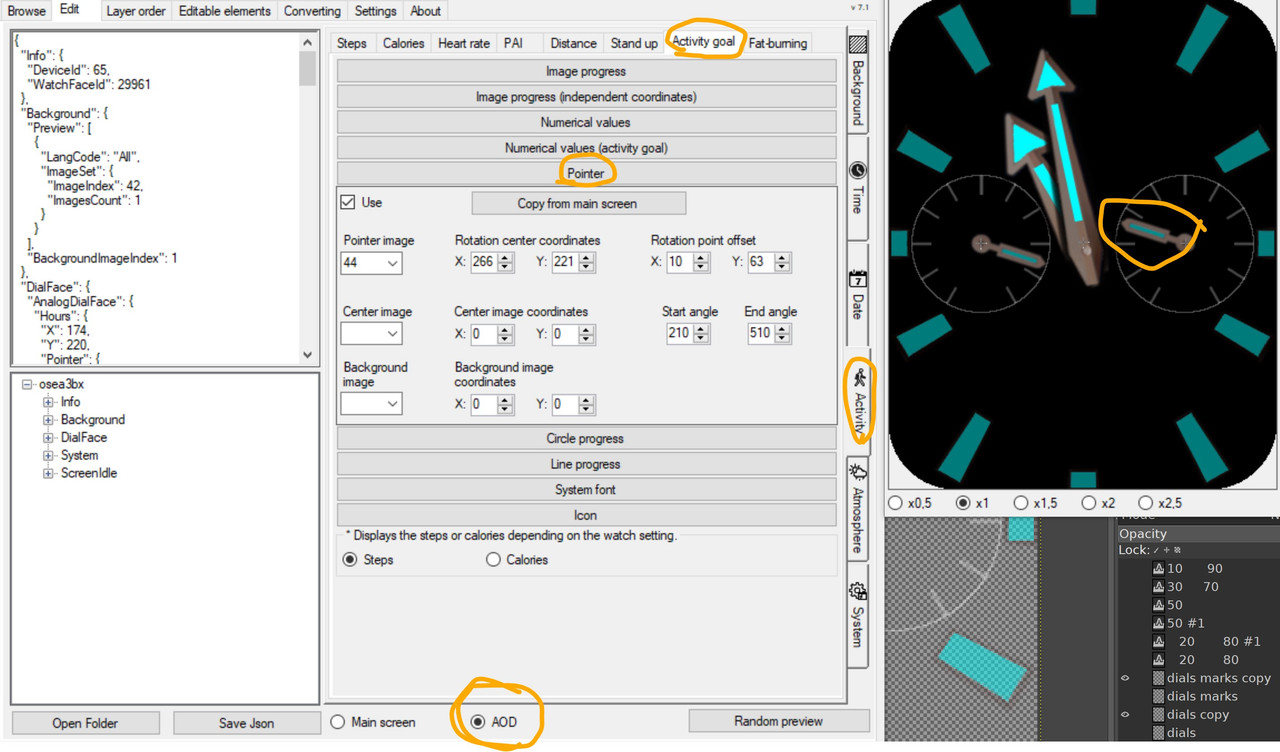Click the Random preview button
This screenshot has width=1280, height=752.
pos(779,721)
